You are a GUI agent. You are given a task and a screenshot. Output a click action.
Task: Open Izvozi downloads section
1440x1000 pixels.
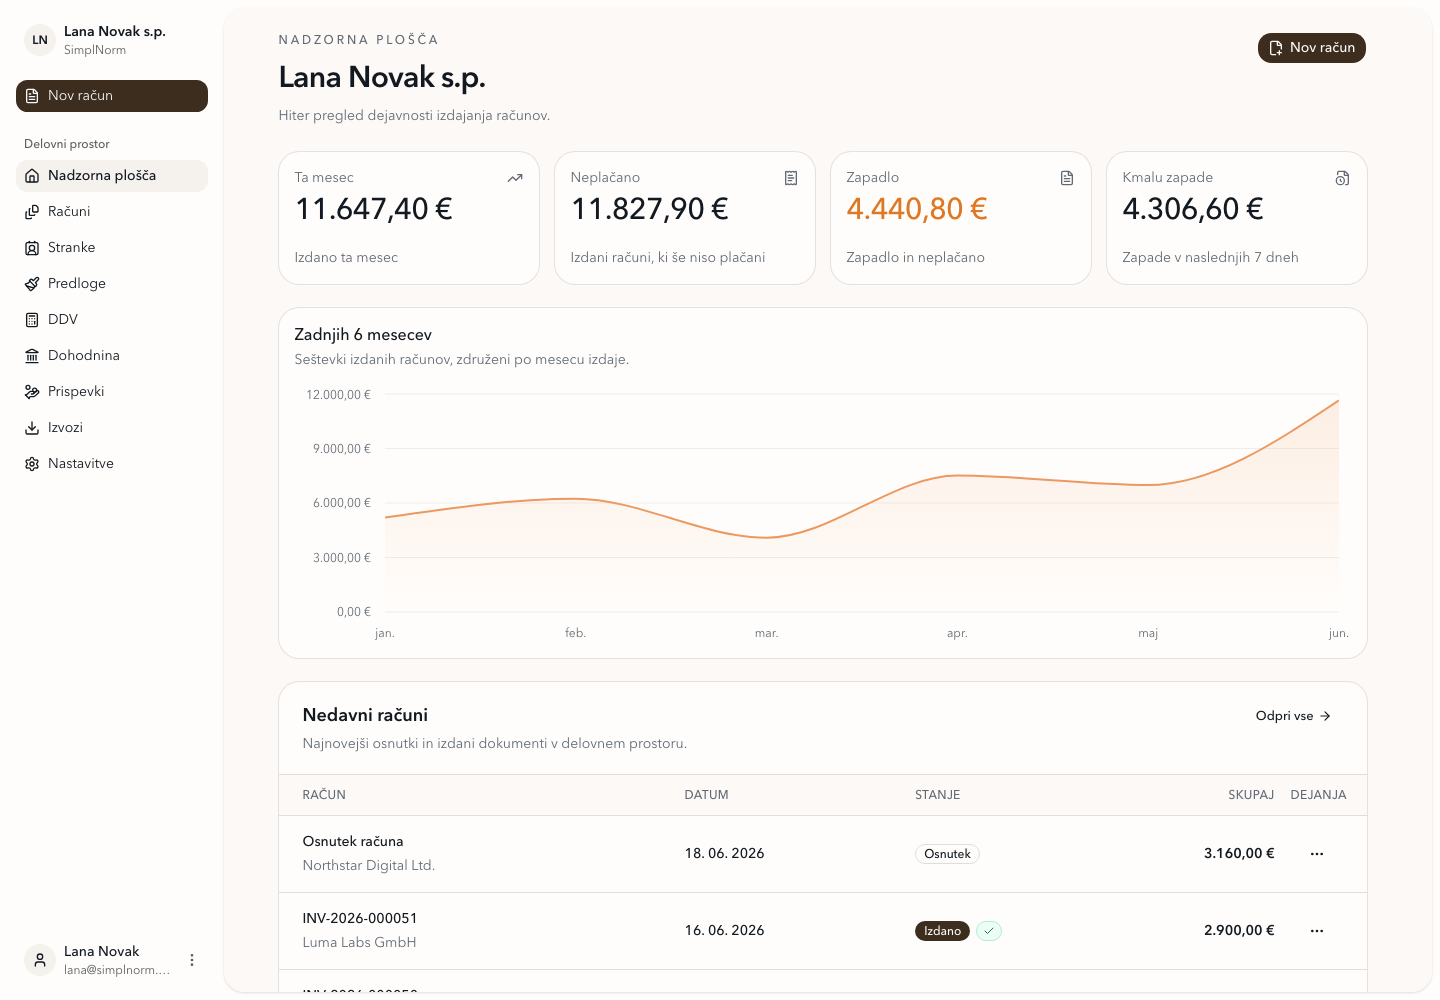pos(112,427)
